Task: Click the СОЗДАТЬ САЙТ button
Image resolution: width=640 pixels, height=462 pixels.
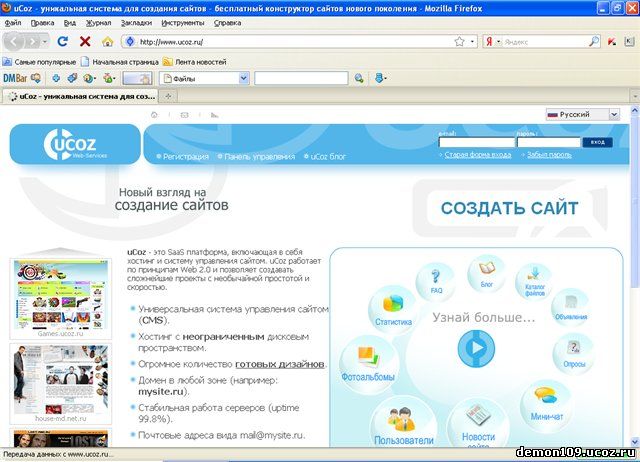Action: point(509,208)
